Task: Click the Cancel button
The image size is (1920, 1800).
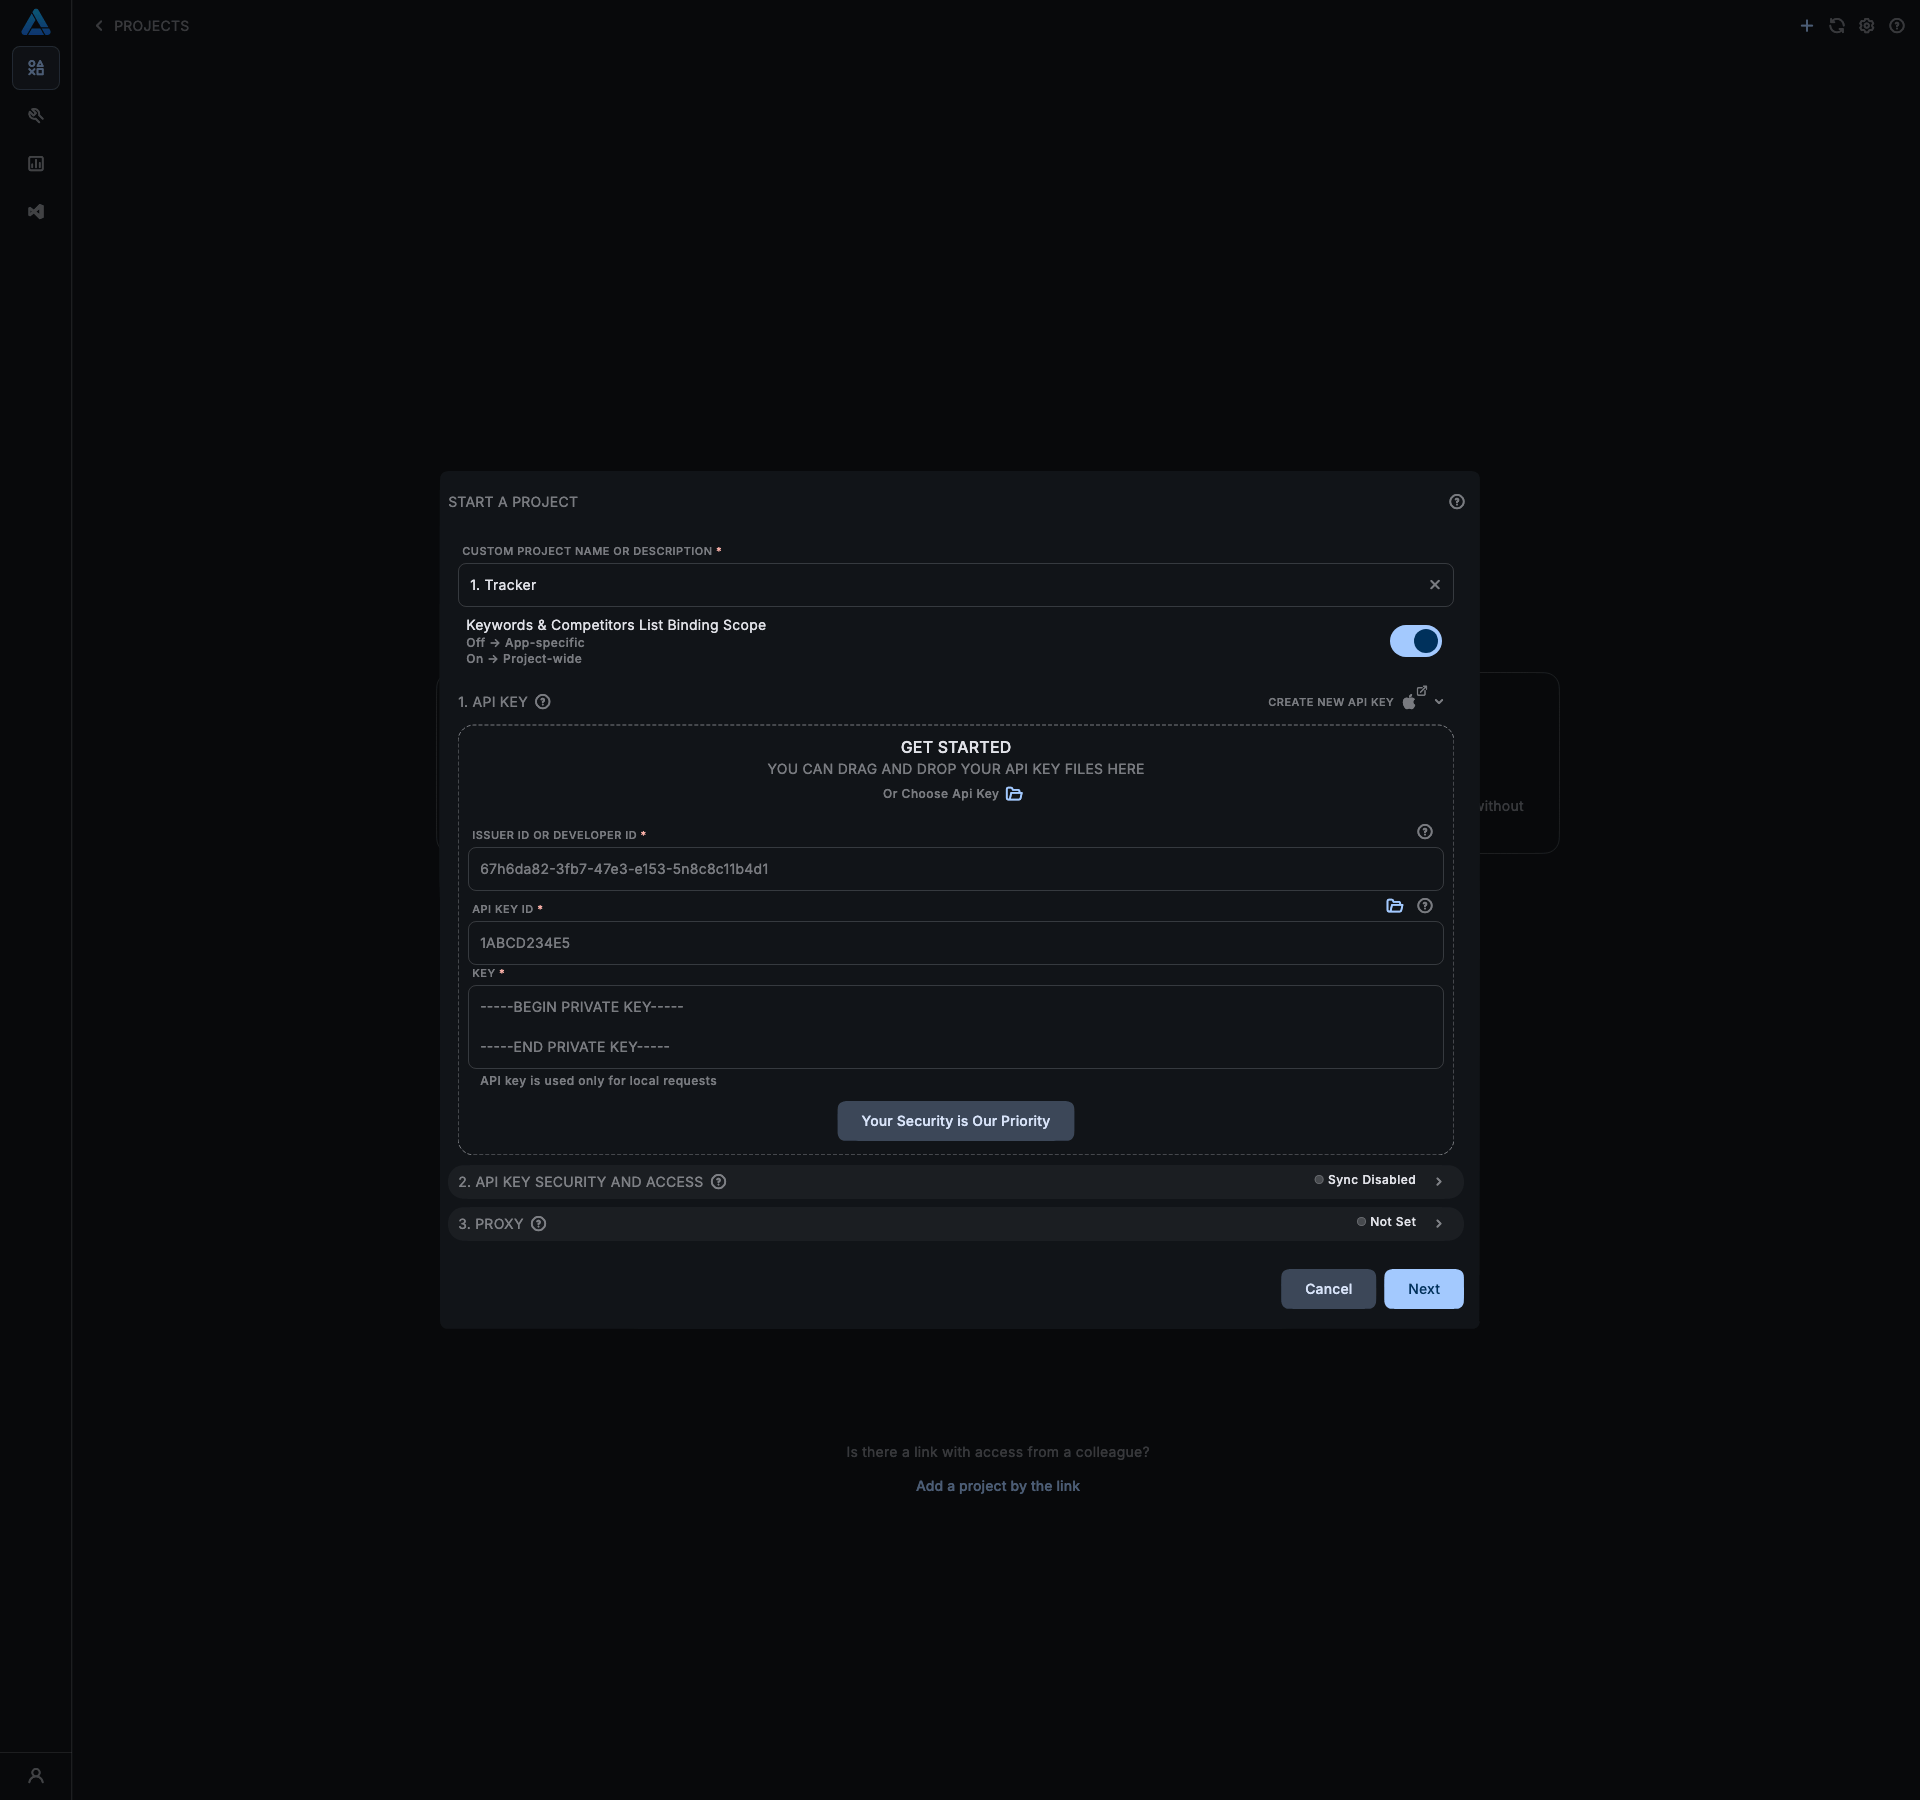Action: [1327, 1289]
